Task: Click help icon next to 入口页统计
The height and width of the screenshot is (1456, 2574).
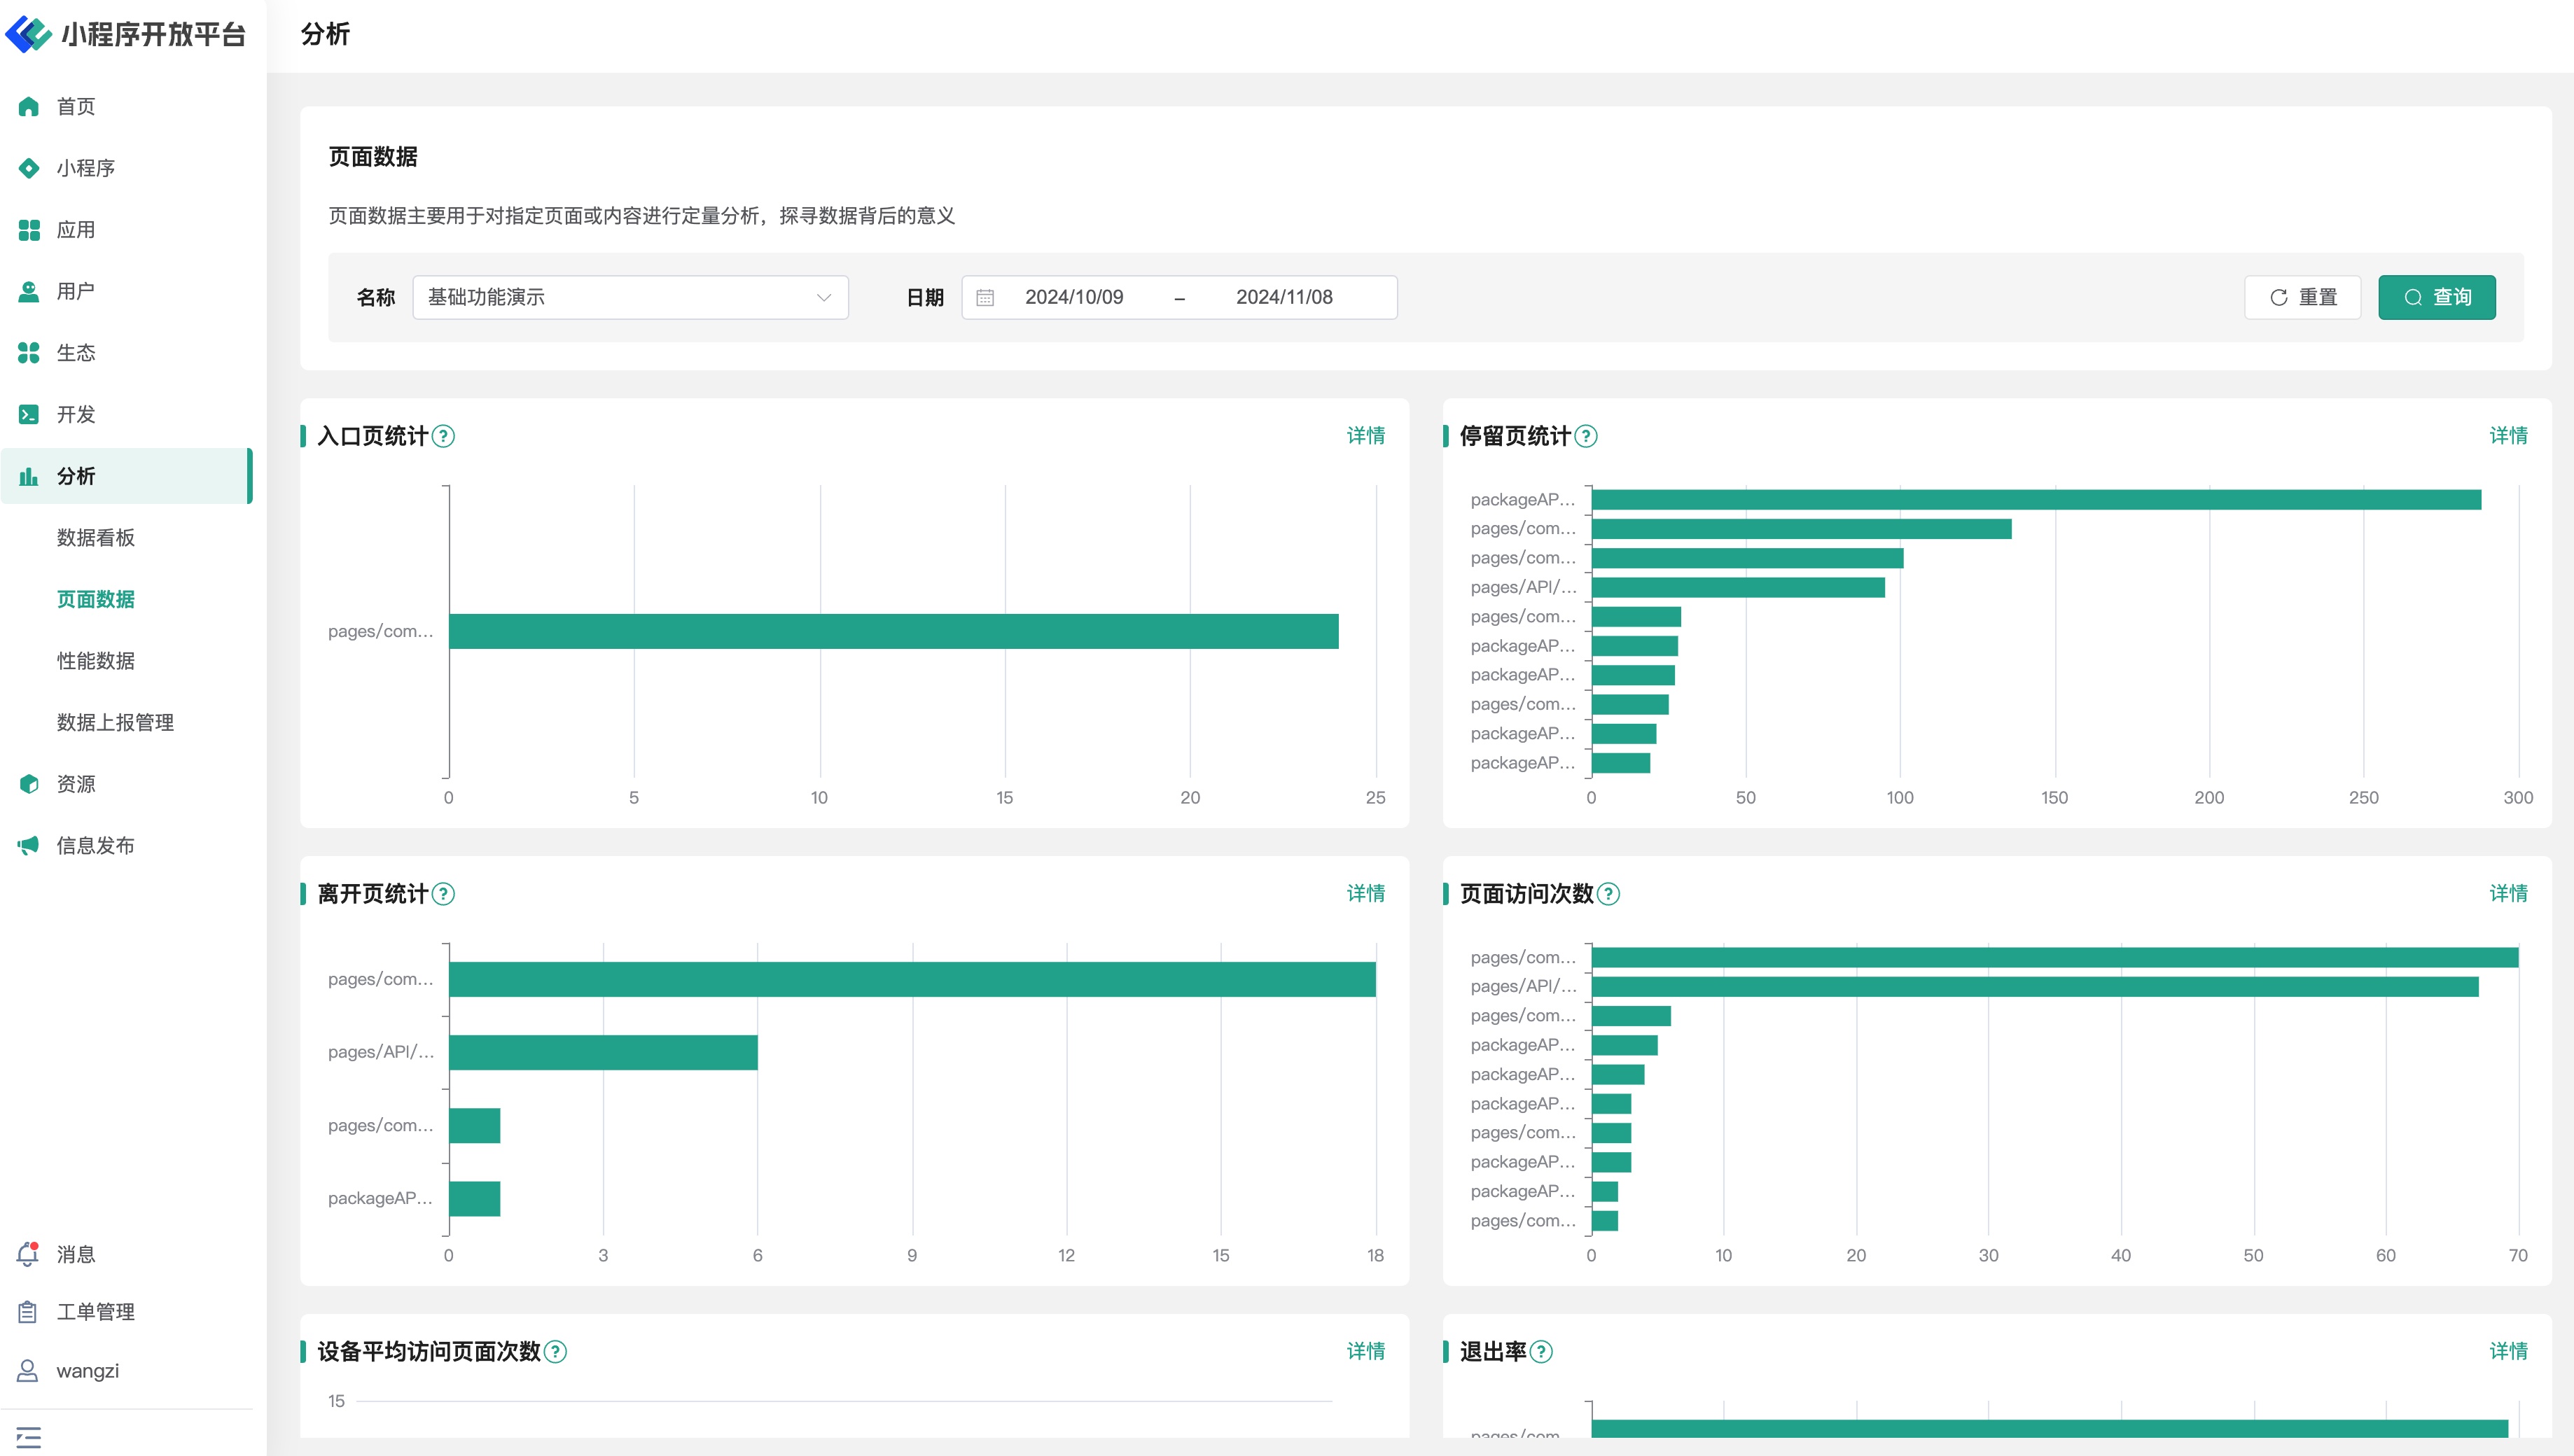Action: 443,437
